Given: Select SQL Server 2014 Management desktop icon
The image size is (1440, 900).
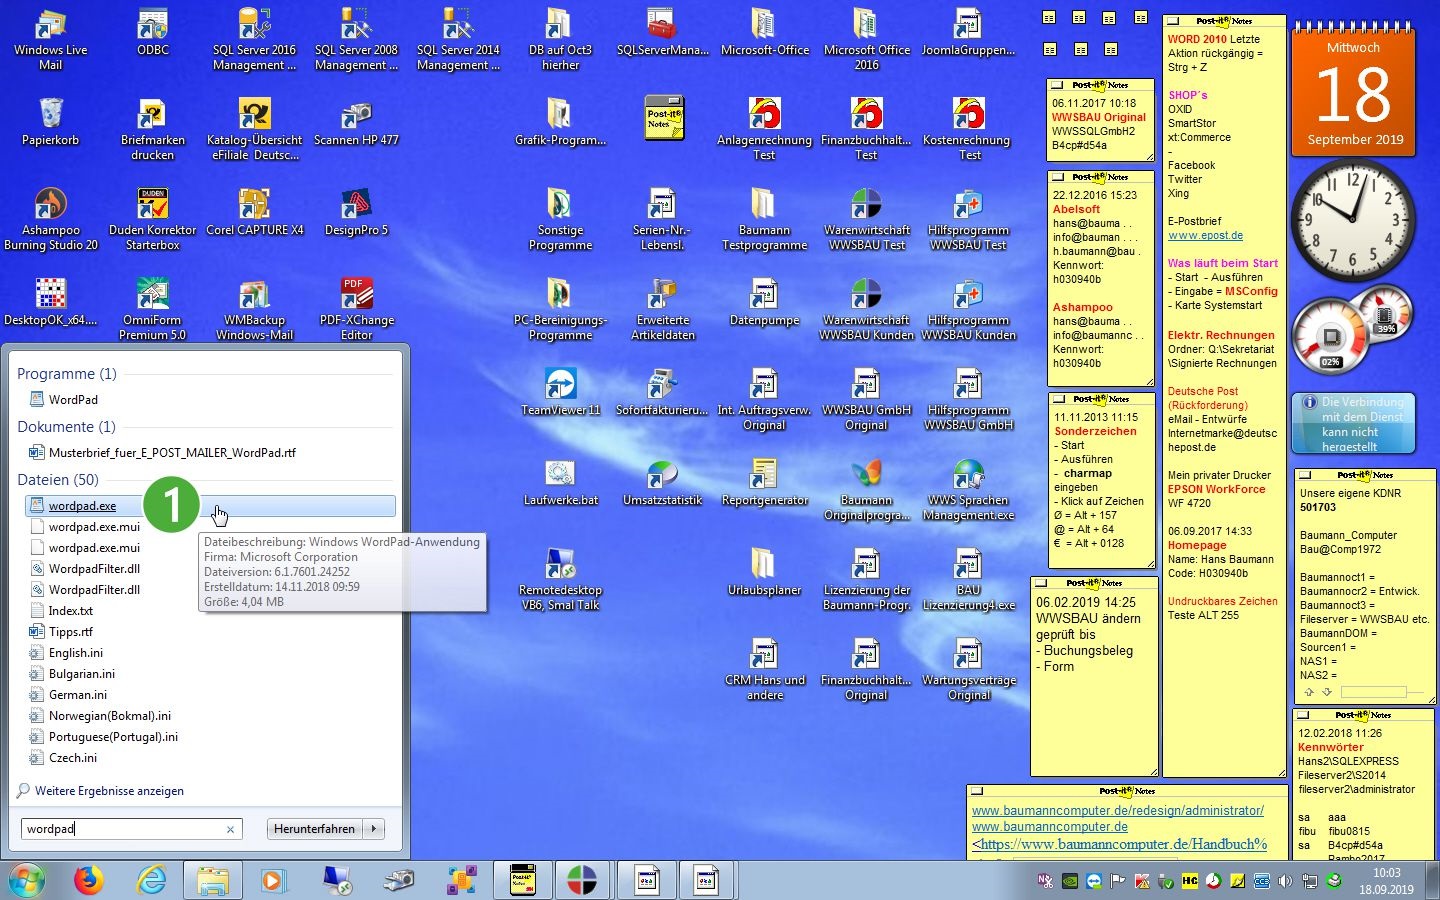Looking at the screenshot, I should (x=458, y=40).
